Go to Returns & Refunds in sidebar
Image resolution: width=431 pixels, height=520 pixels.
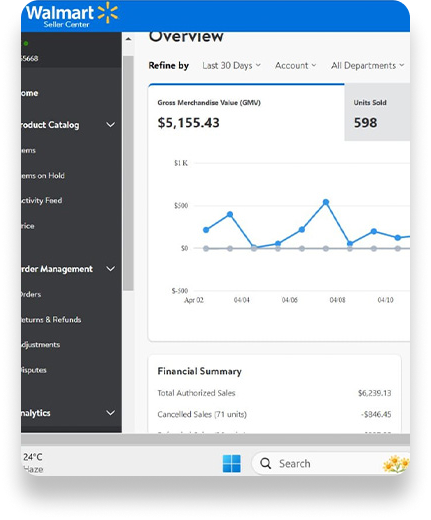pyautogui.click(x=51, y=320)
